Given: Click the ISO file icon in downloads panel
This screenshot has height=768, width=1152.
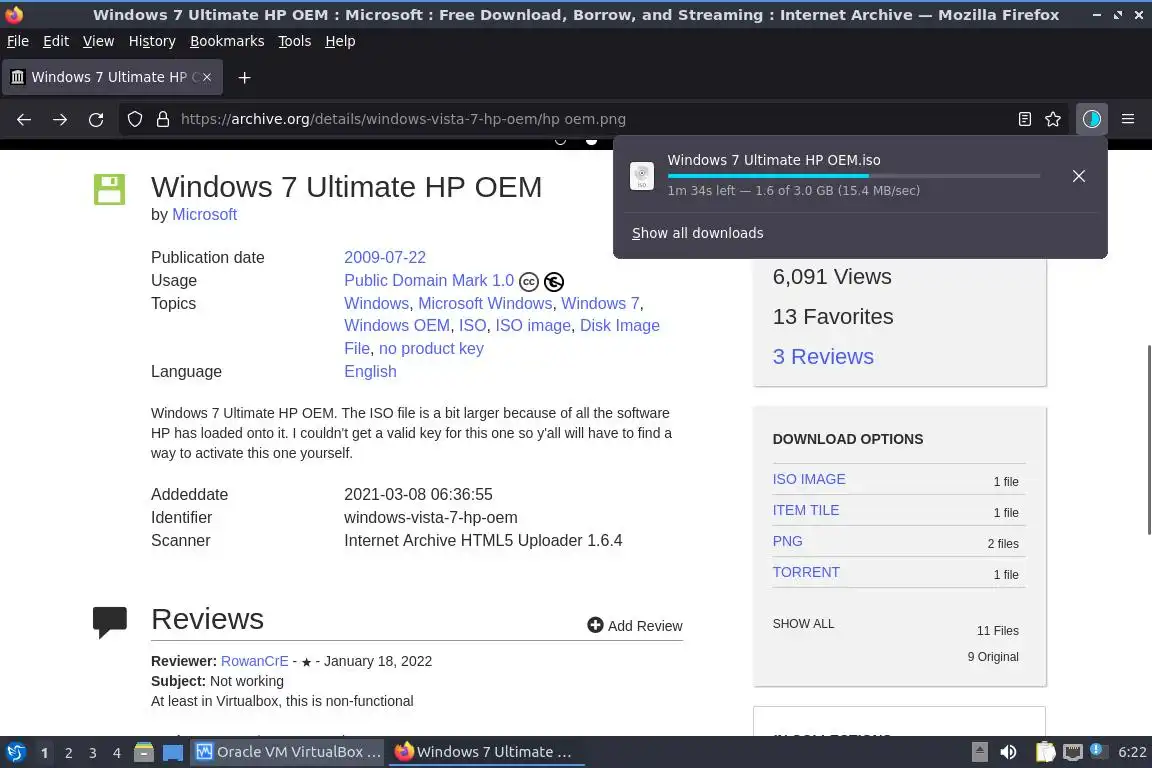Looking at the screenshot, I should tap(642, 176).
